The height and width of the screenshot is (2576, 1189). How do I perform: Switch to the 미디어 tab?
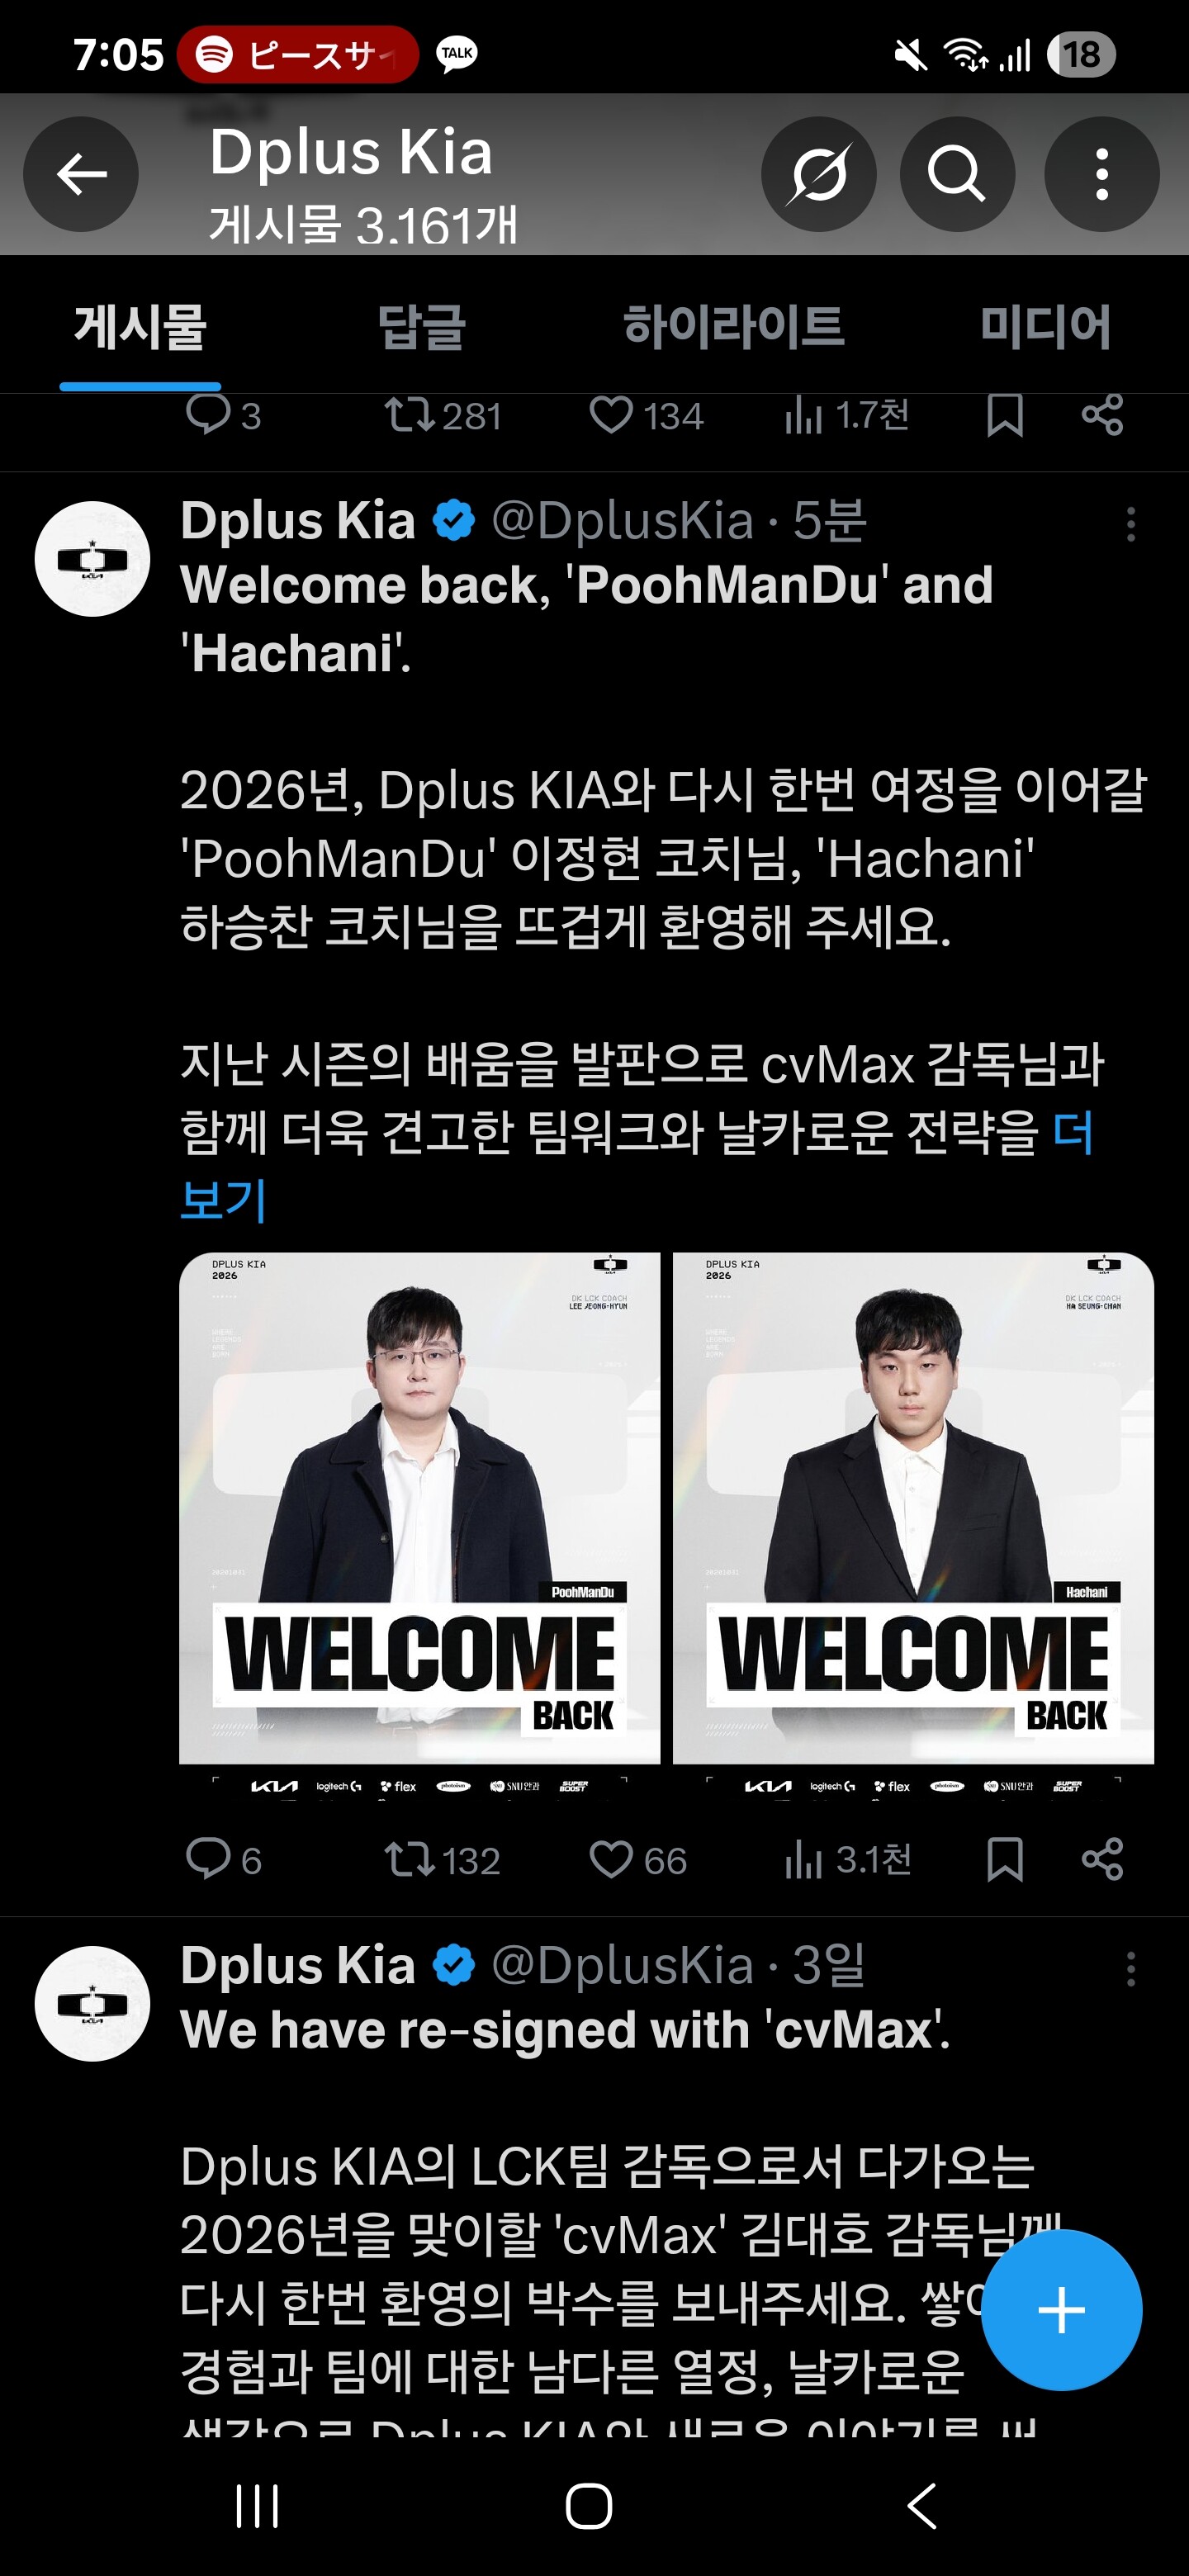pyautogui.click(x=1045, y=327)
